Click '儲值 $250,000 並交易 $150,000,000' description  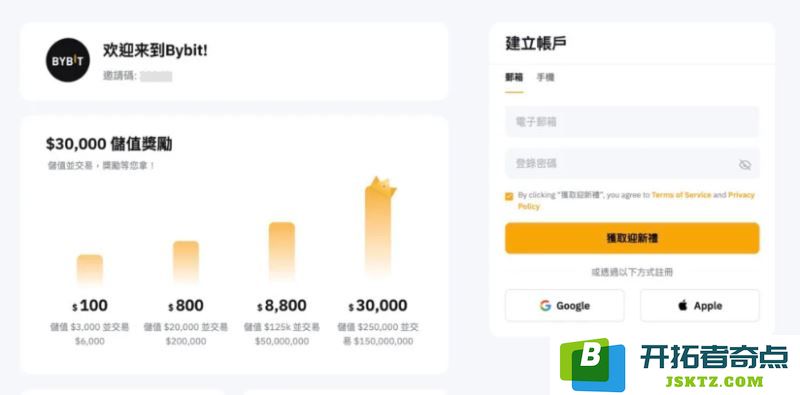pos(378,334)
